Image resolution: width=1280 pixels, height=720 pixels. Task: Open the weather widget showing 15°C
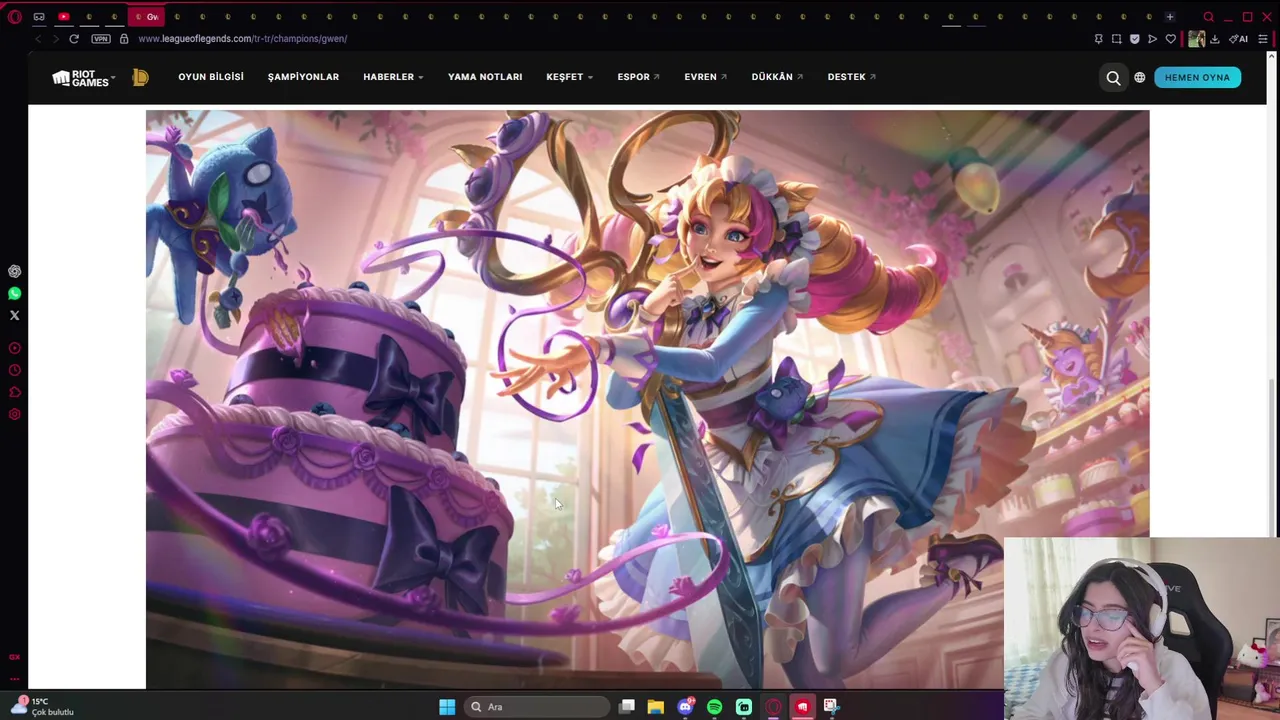[x=45, y=706]
